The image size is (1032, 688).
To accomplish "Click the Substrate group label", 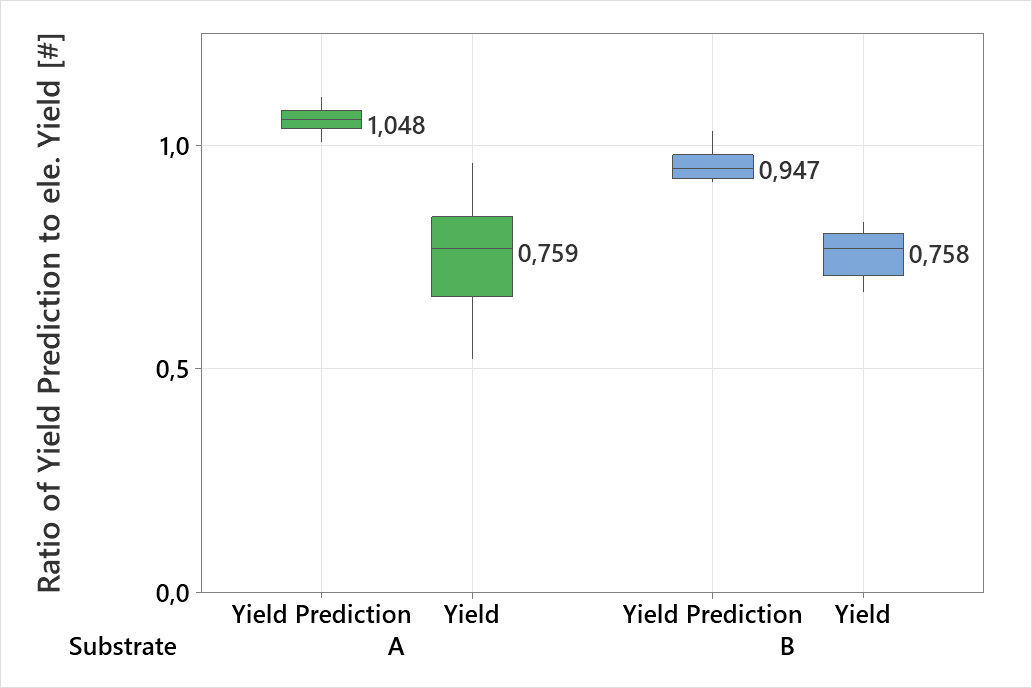I will [x=122, y=647].
